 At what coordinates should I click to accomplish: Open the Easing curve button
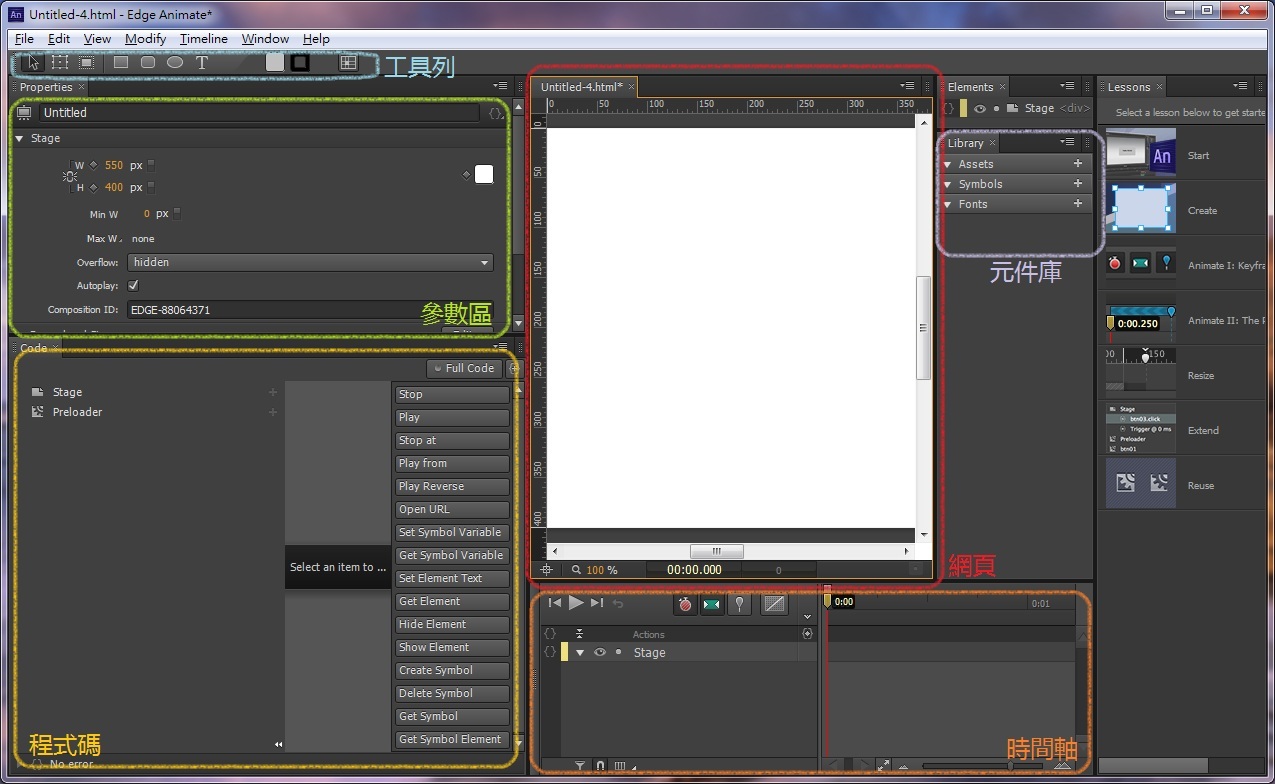tap(774, 604)
